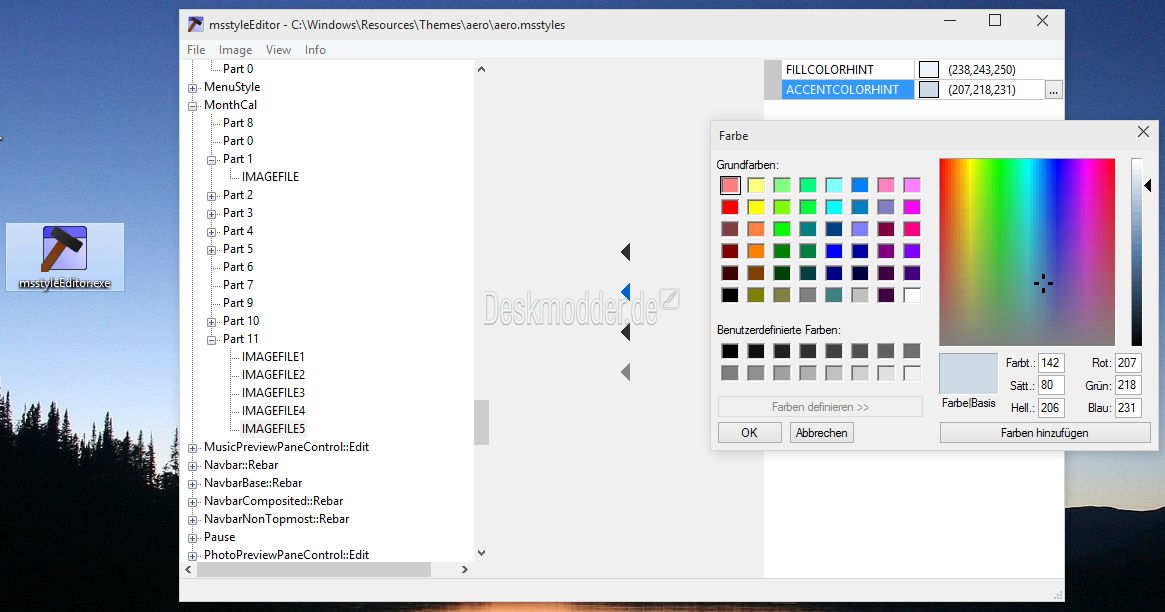Expand the MenuStyle tree node
1165x612 pixels.
(x=193, y=87)
